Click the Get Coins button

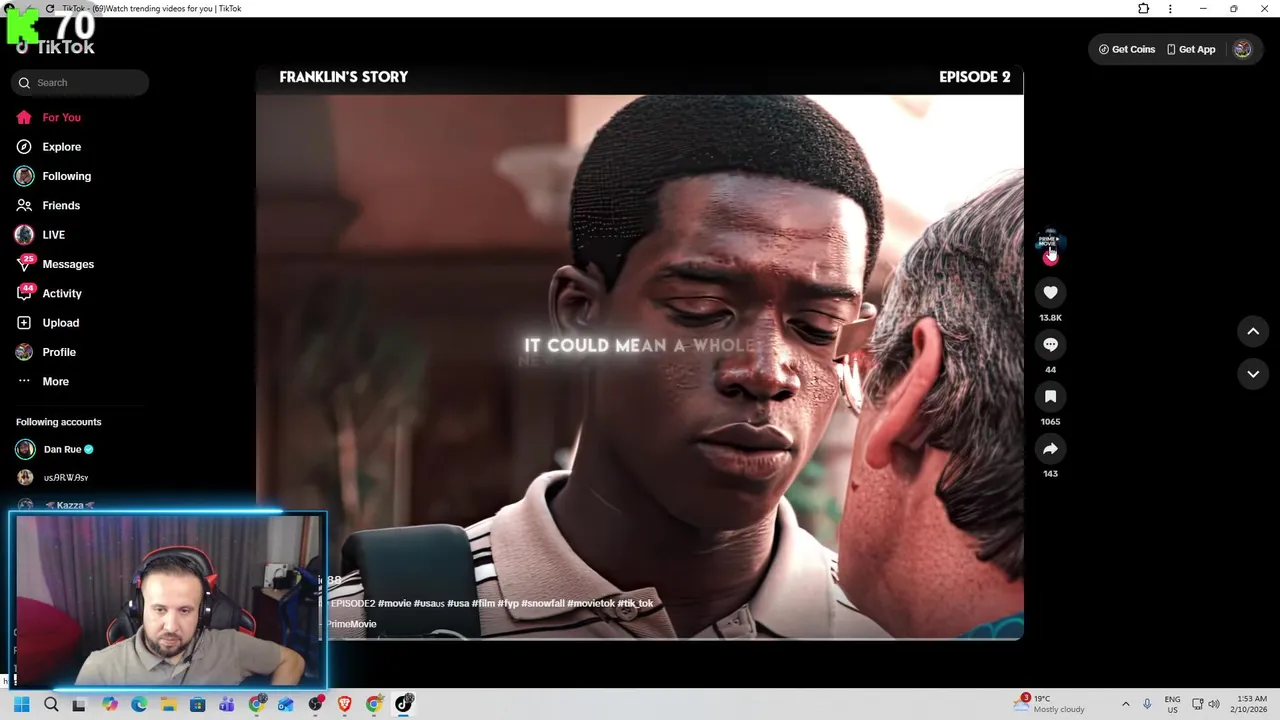click(x=1127, y=49)
